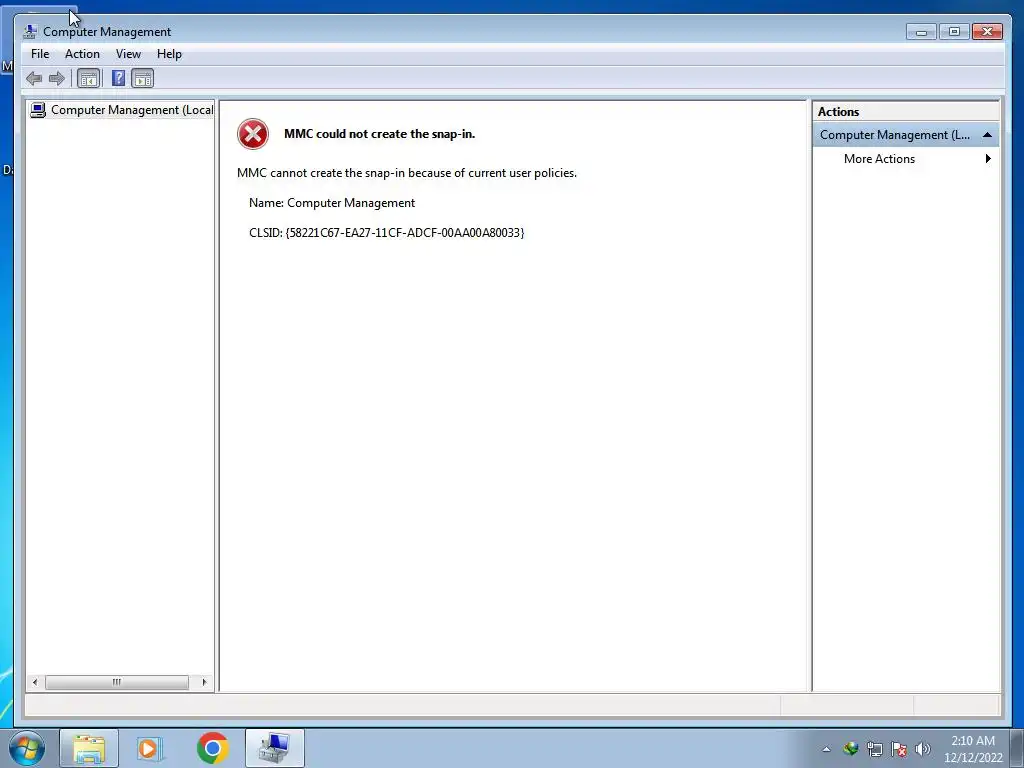
Task: Expand the More Actions submenu arrow
Action: 988,159
